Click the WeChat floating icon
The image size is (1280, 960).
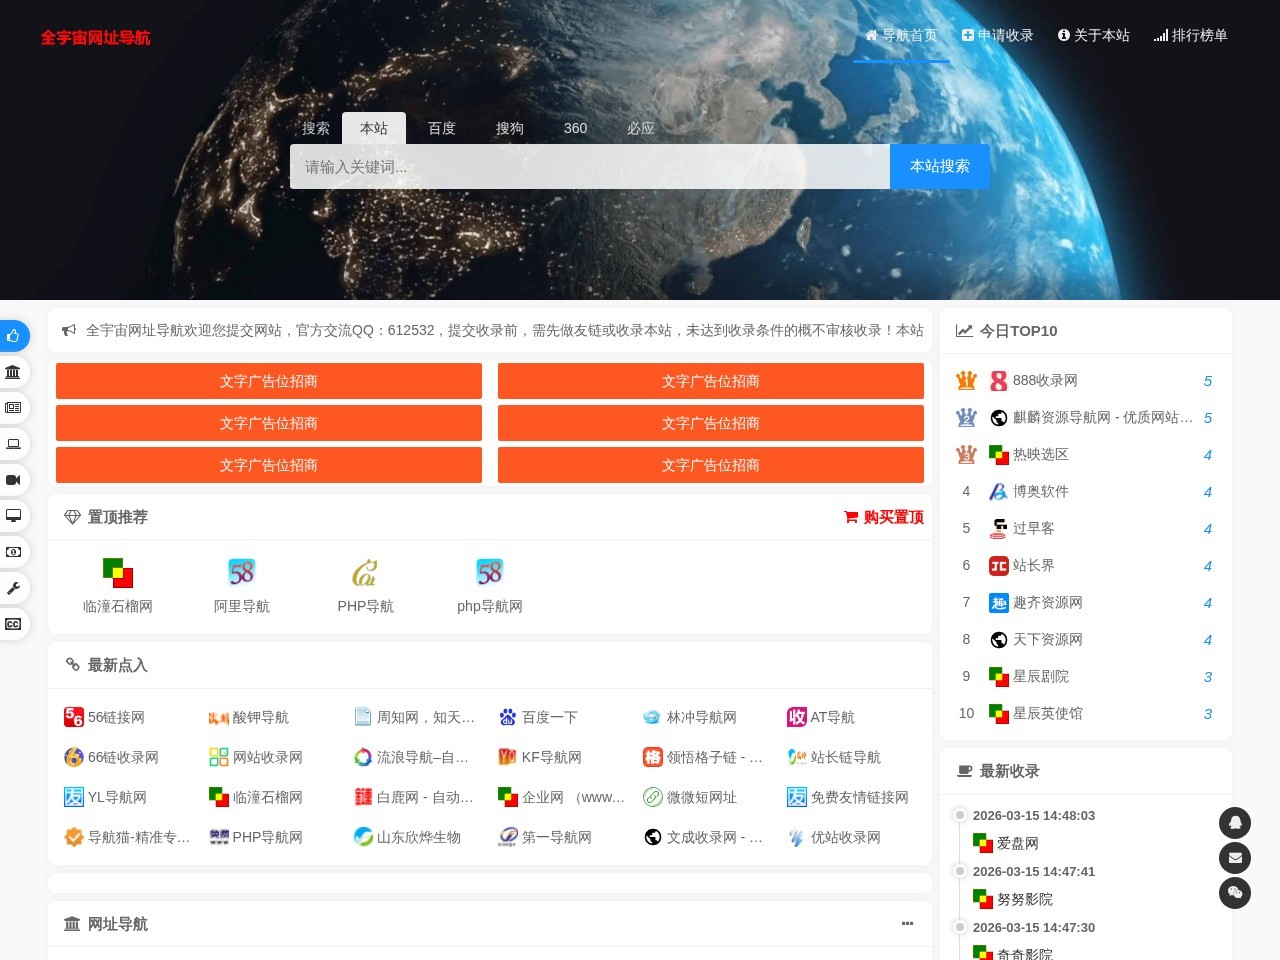pyautogui.click(x=1235, y=893)
